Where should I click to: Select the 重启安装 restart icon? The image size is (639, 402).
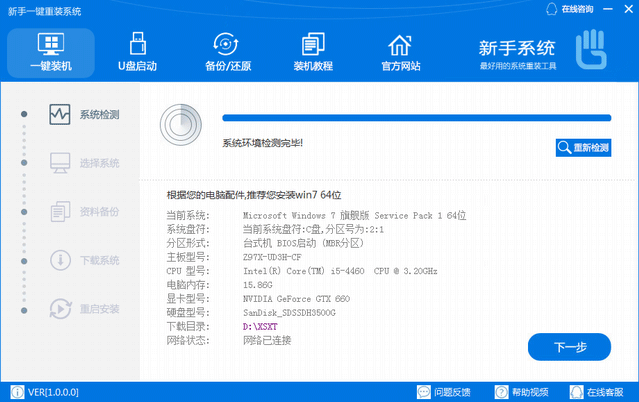60,309
